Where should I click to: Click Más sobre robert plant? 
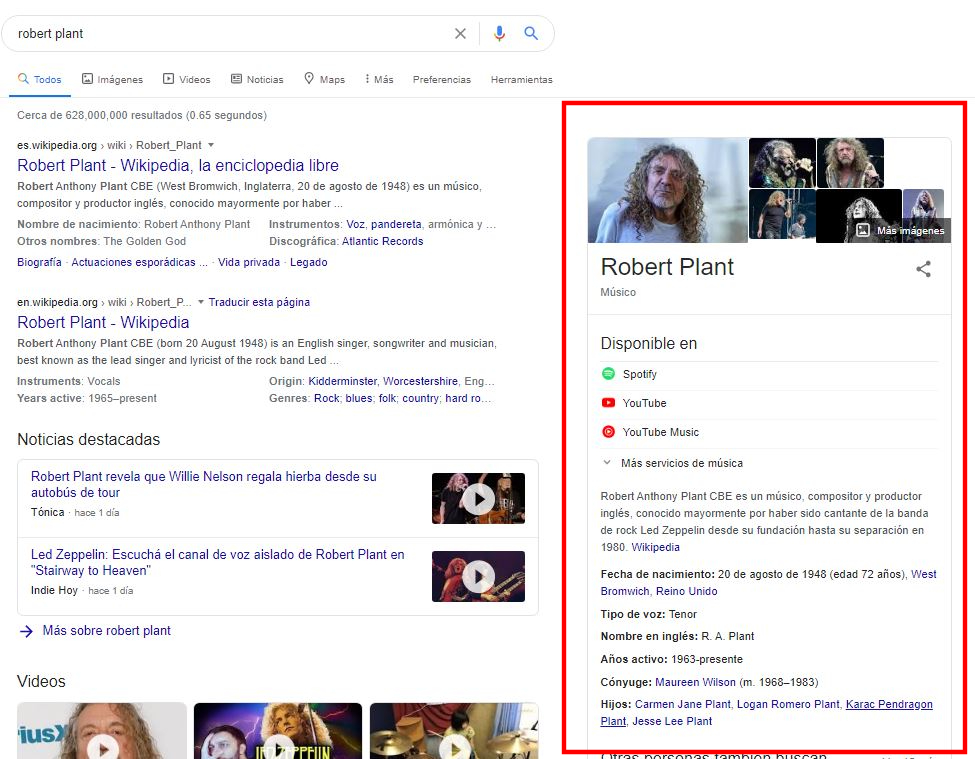click(106, 631)
